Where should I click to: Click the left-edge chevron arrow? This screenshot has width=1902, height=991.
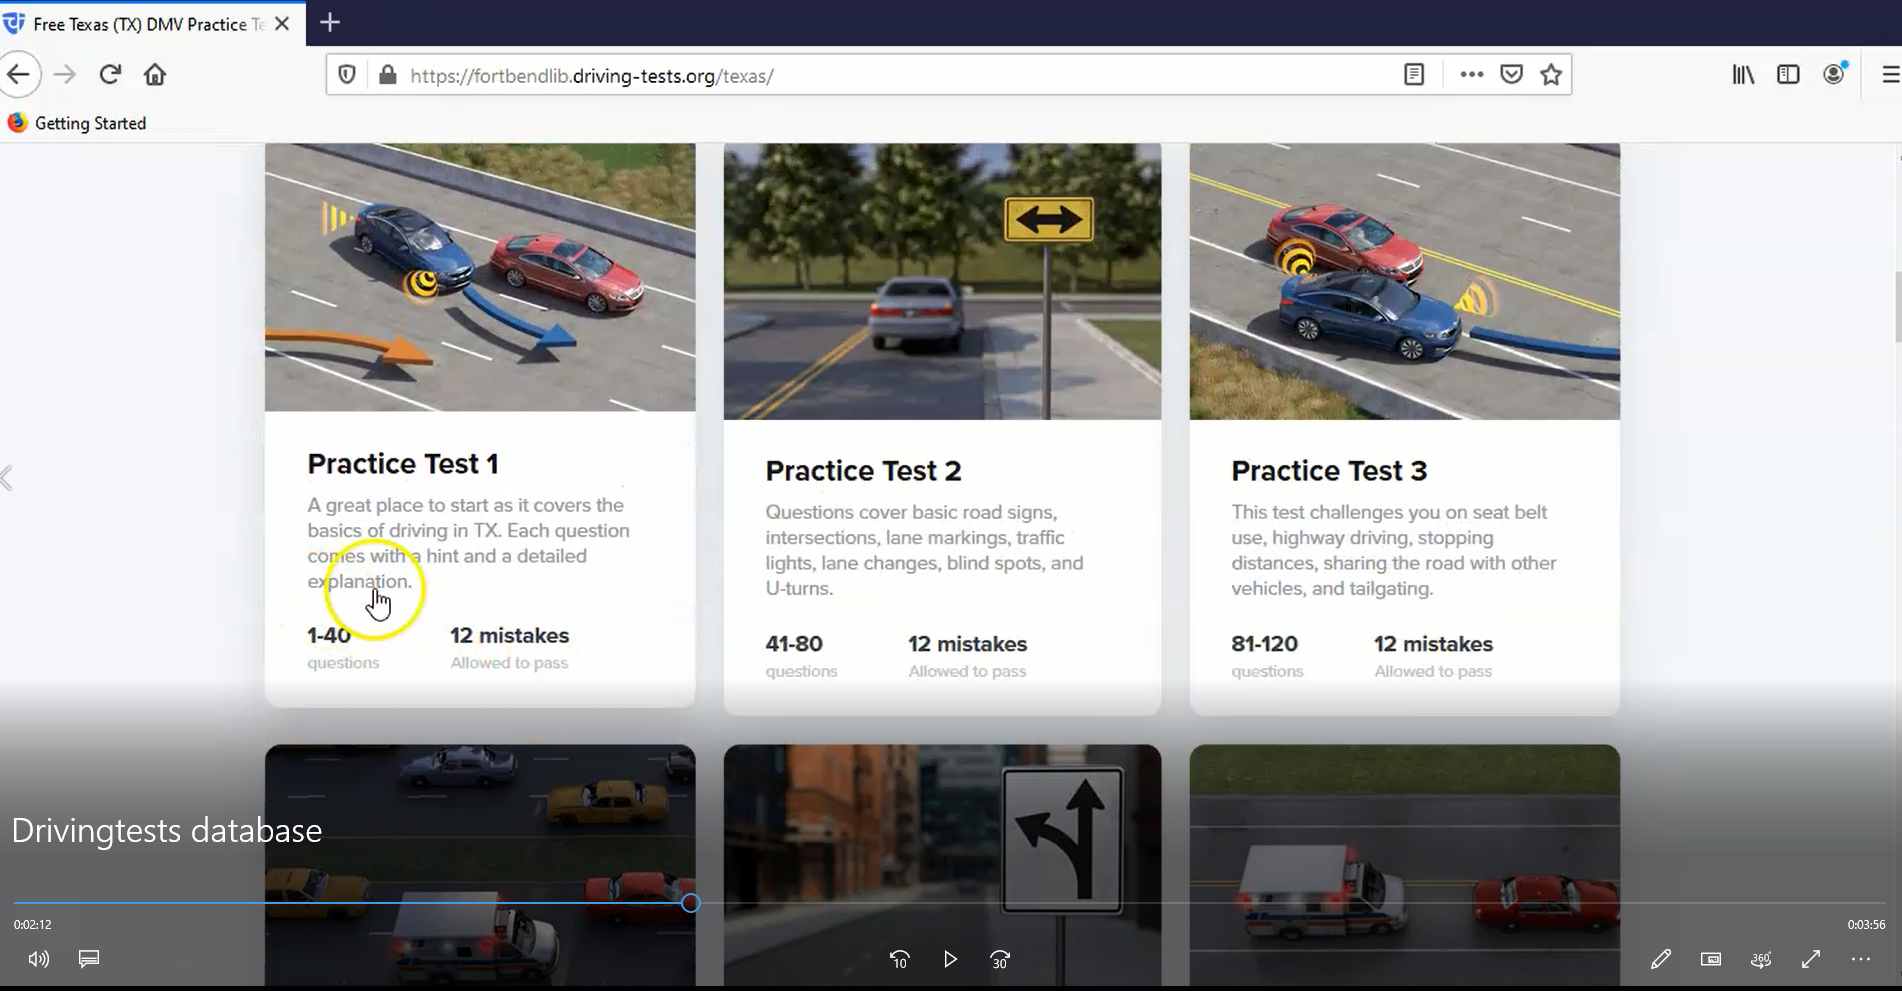[7, 478]
